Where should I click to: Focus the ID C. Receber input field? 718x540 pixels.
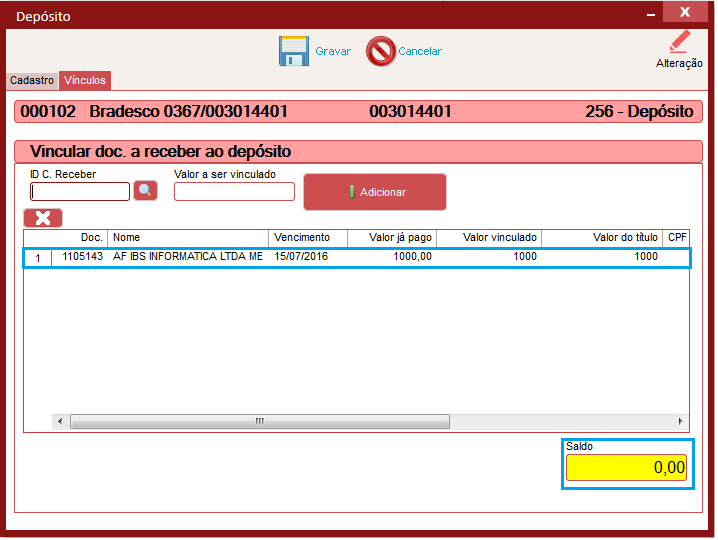80,191
